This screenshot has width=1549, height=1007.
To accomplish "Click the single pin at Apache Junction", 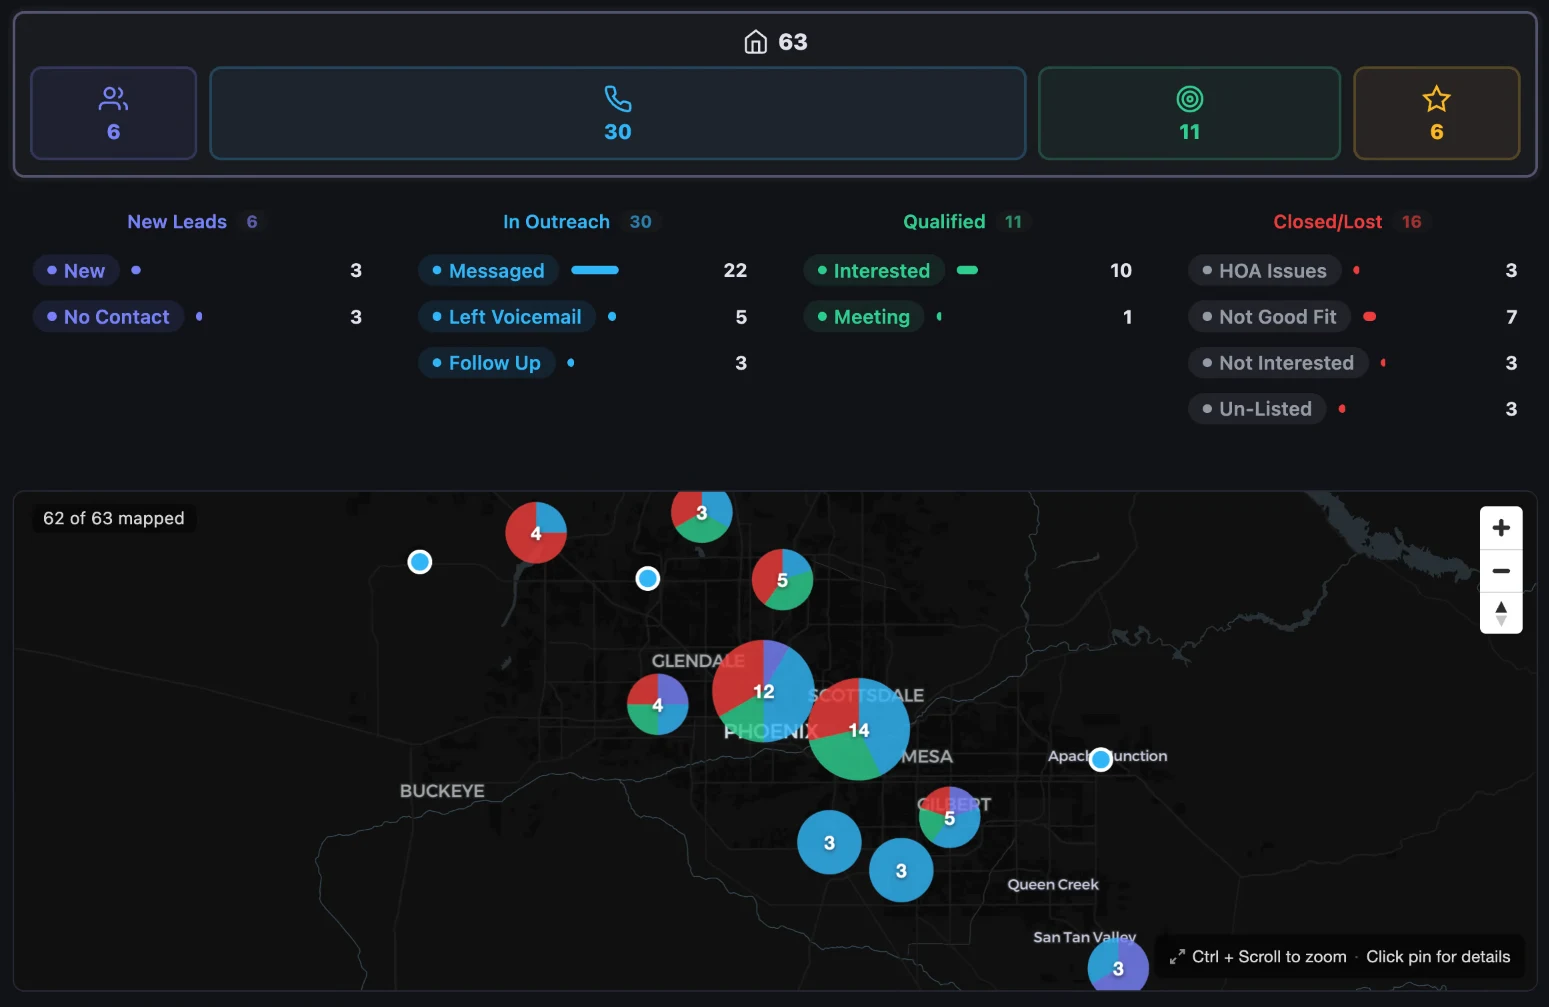I will point(1101,760).
